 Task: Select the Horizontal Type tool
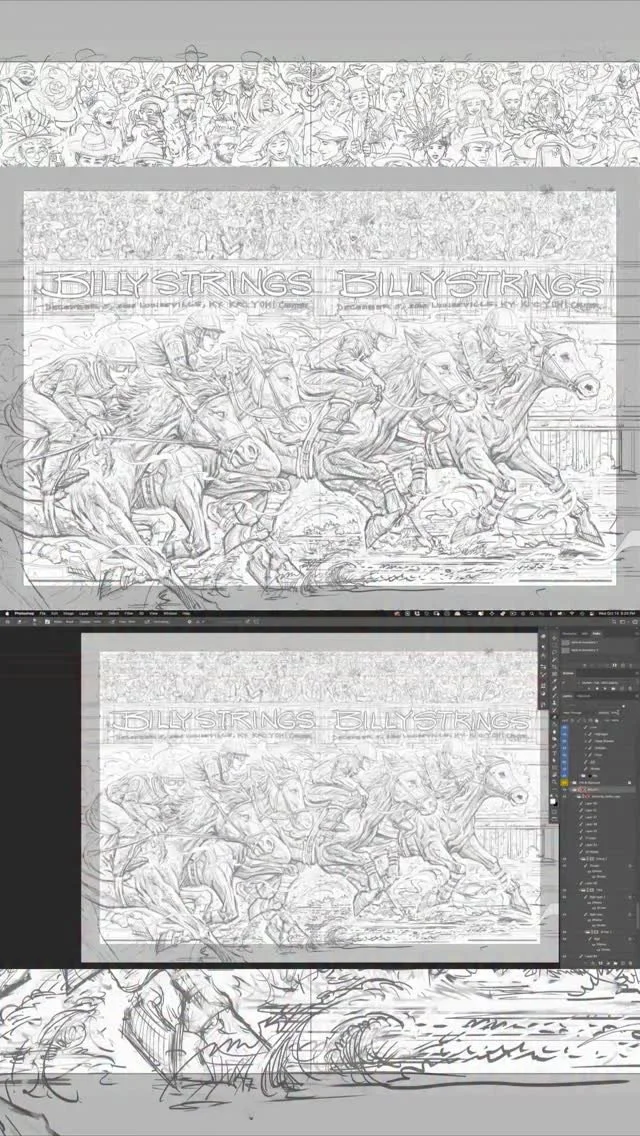[x=554, y=753]
